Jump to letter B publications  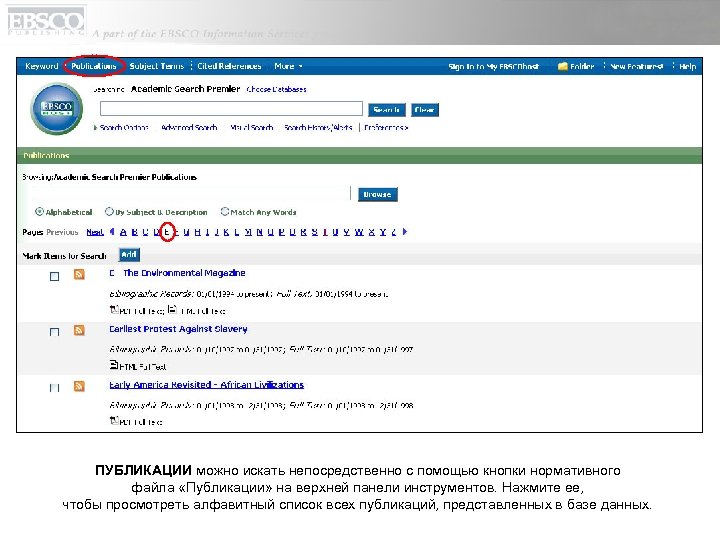(x=135, y=232)
